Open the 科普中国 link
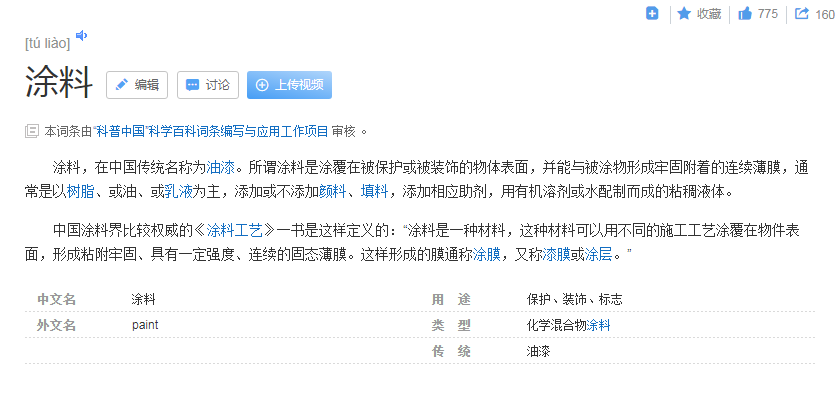840x395 pixels. [x=121, y=131]
